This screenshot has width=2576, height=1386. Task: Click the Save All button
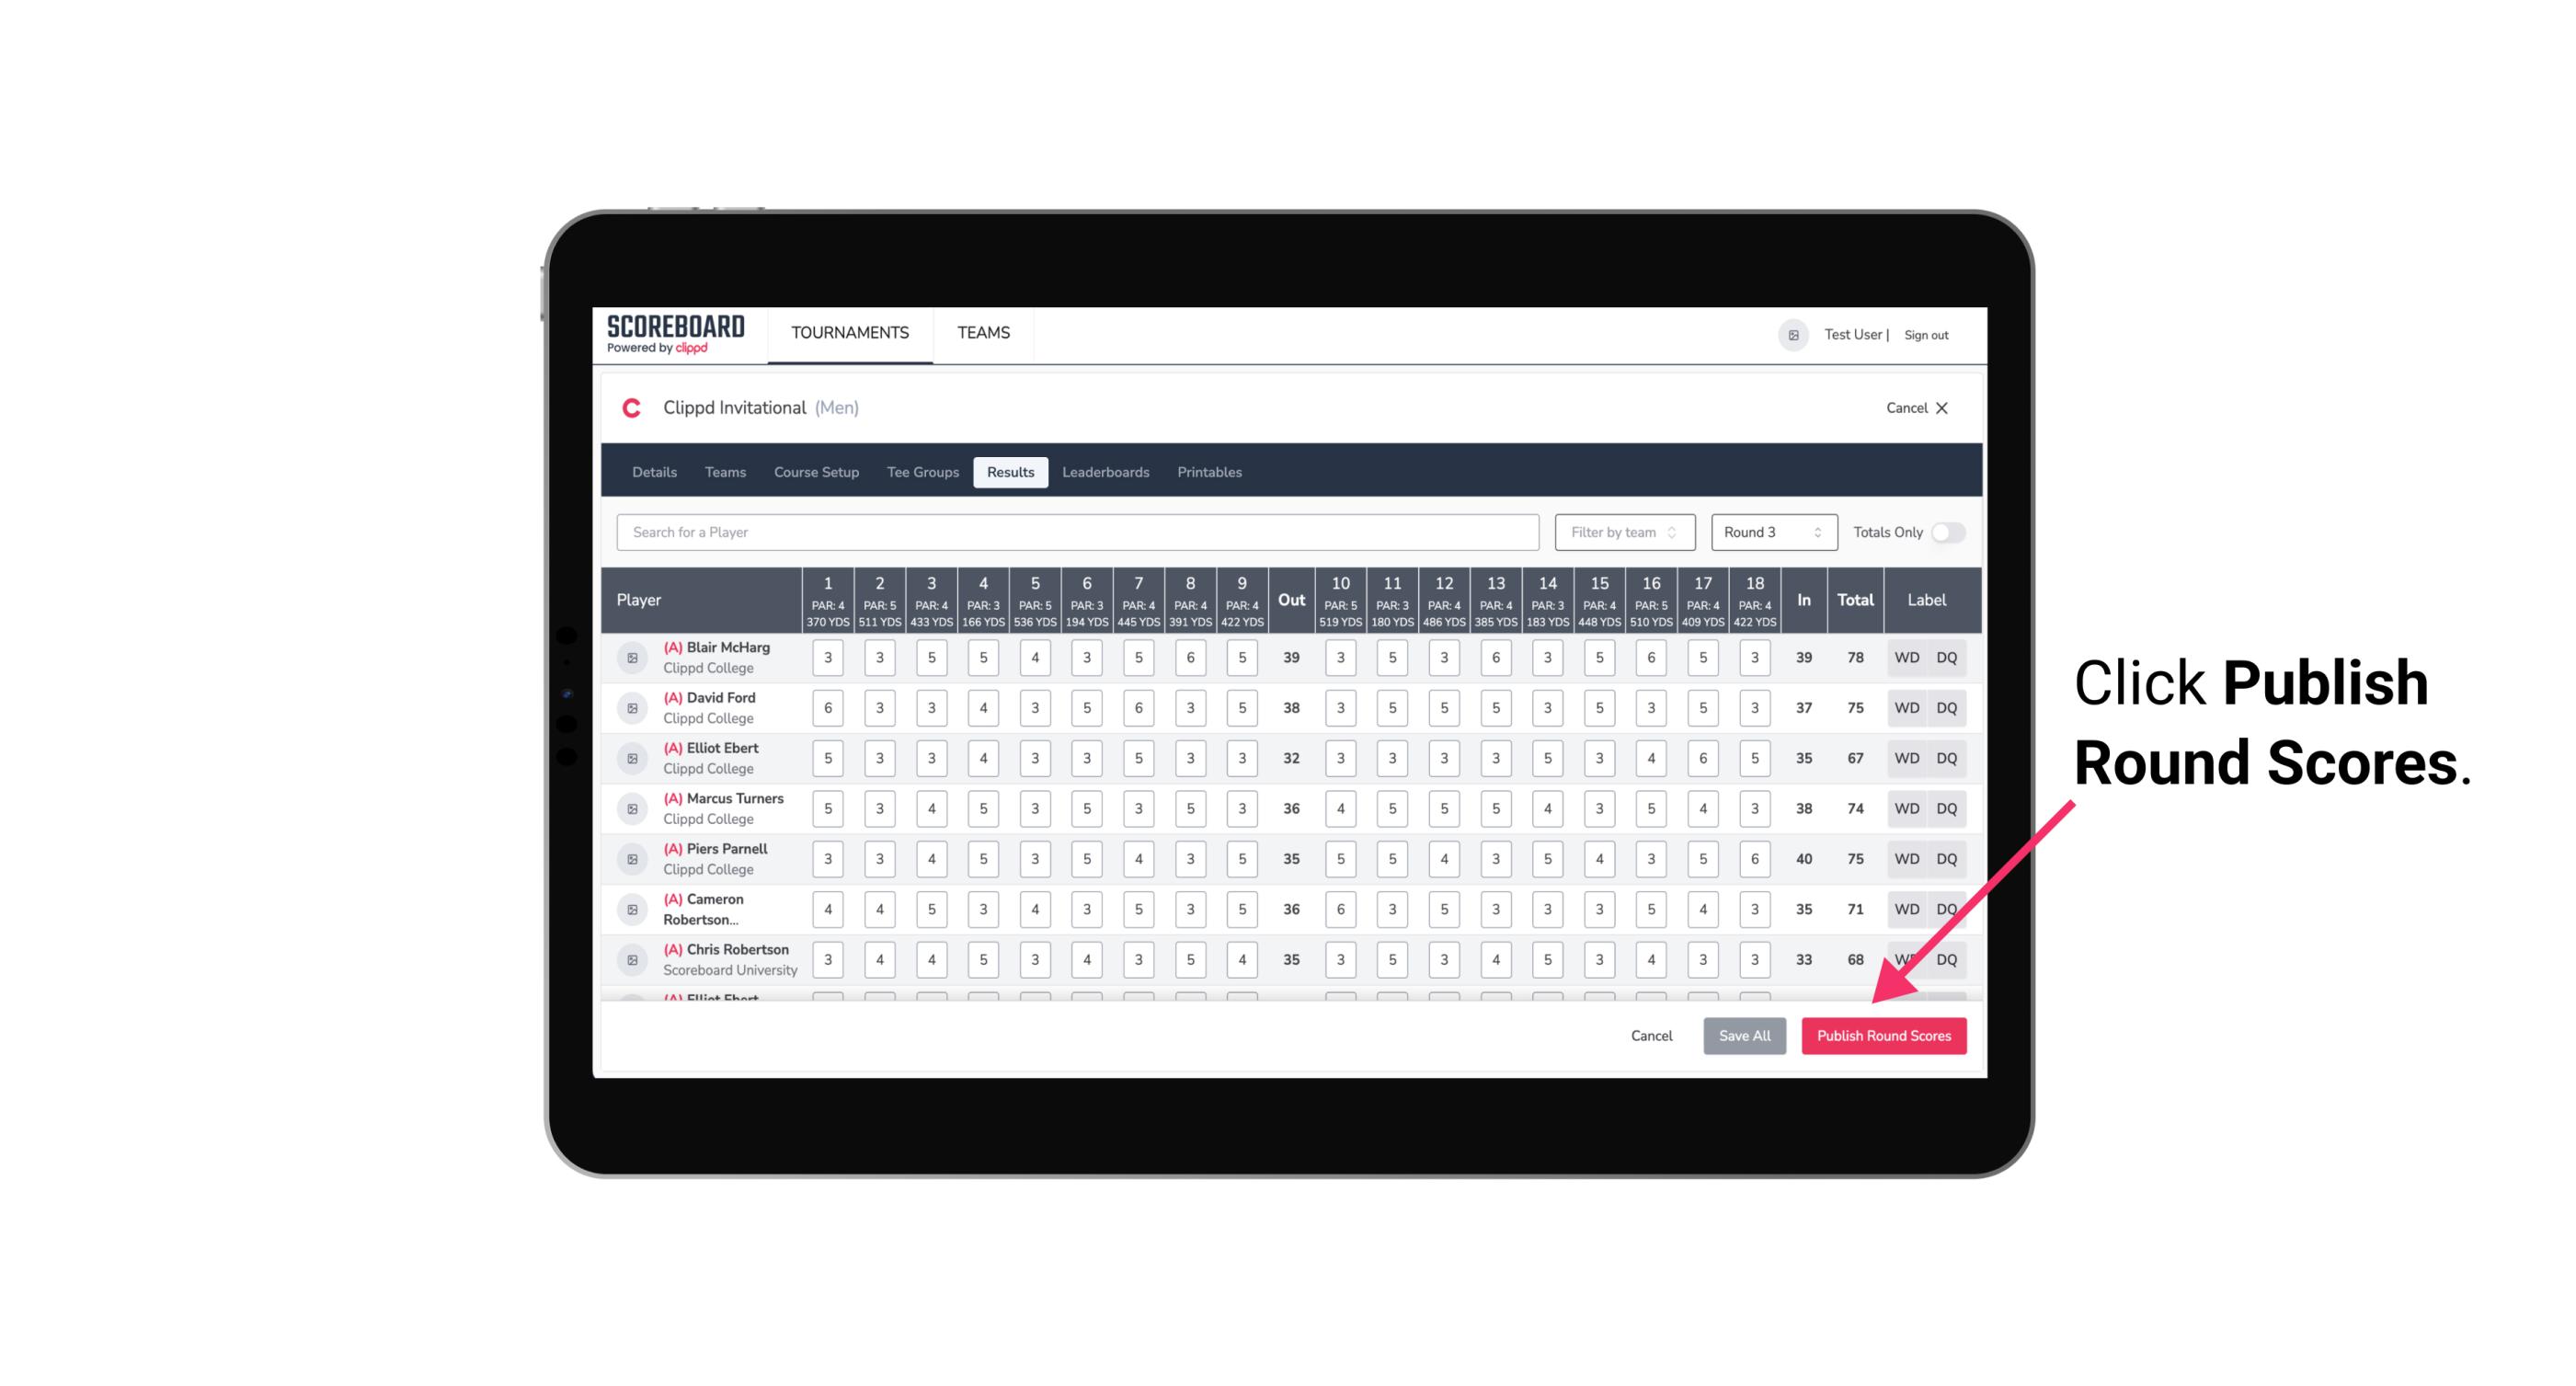point(1746,1037)
